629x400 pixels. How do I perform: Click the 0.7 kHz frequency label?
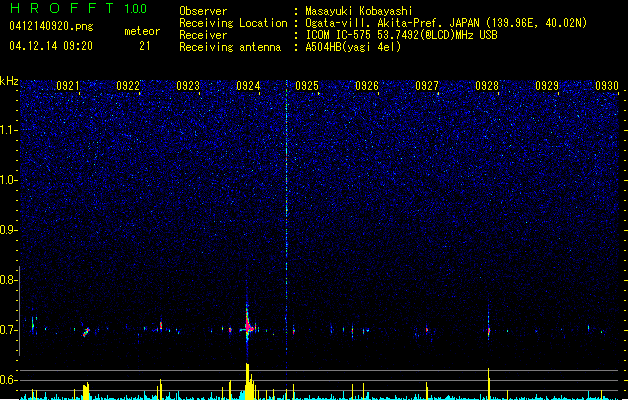tap(8, 330)
